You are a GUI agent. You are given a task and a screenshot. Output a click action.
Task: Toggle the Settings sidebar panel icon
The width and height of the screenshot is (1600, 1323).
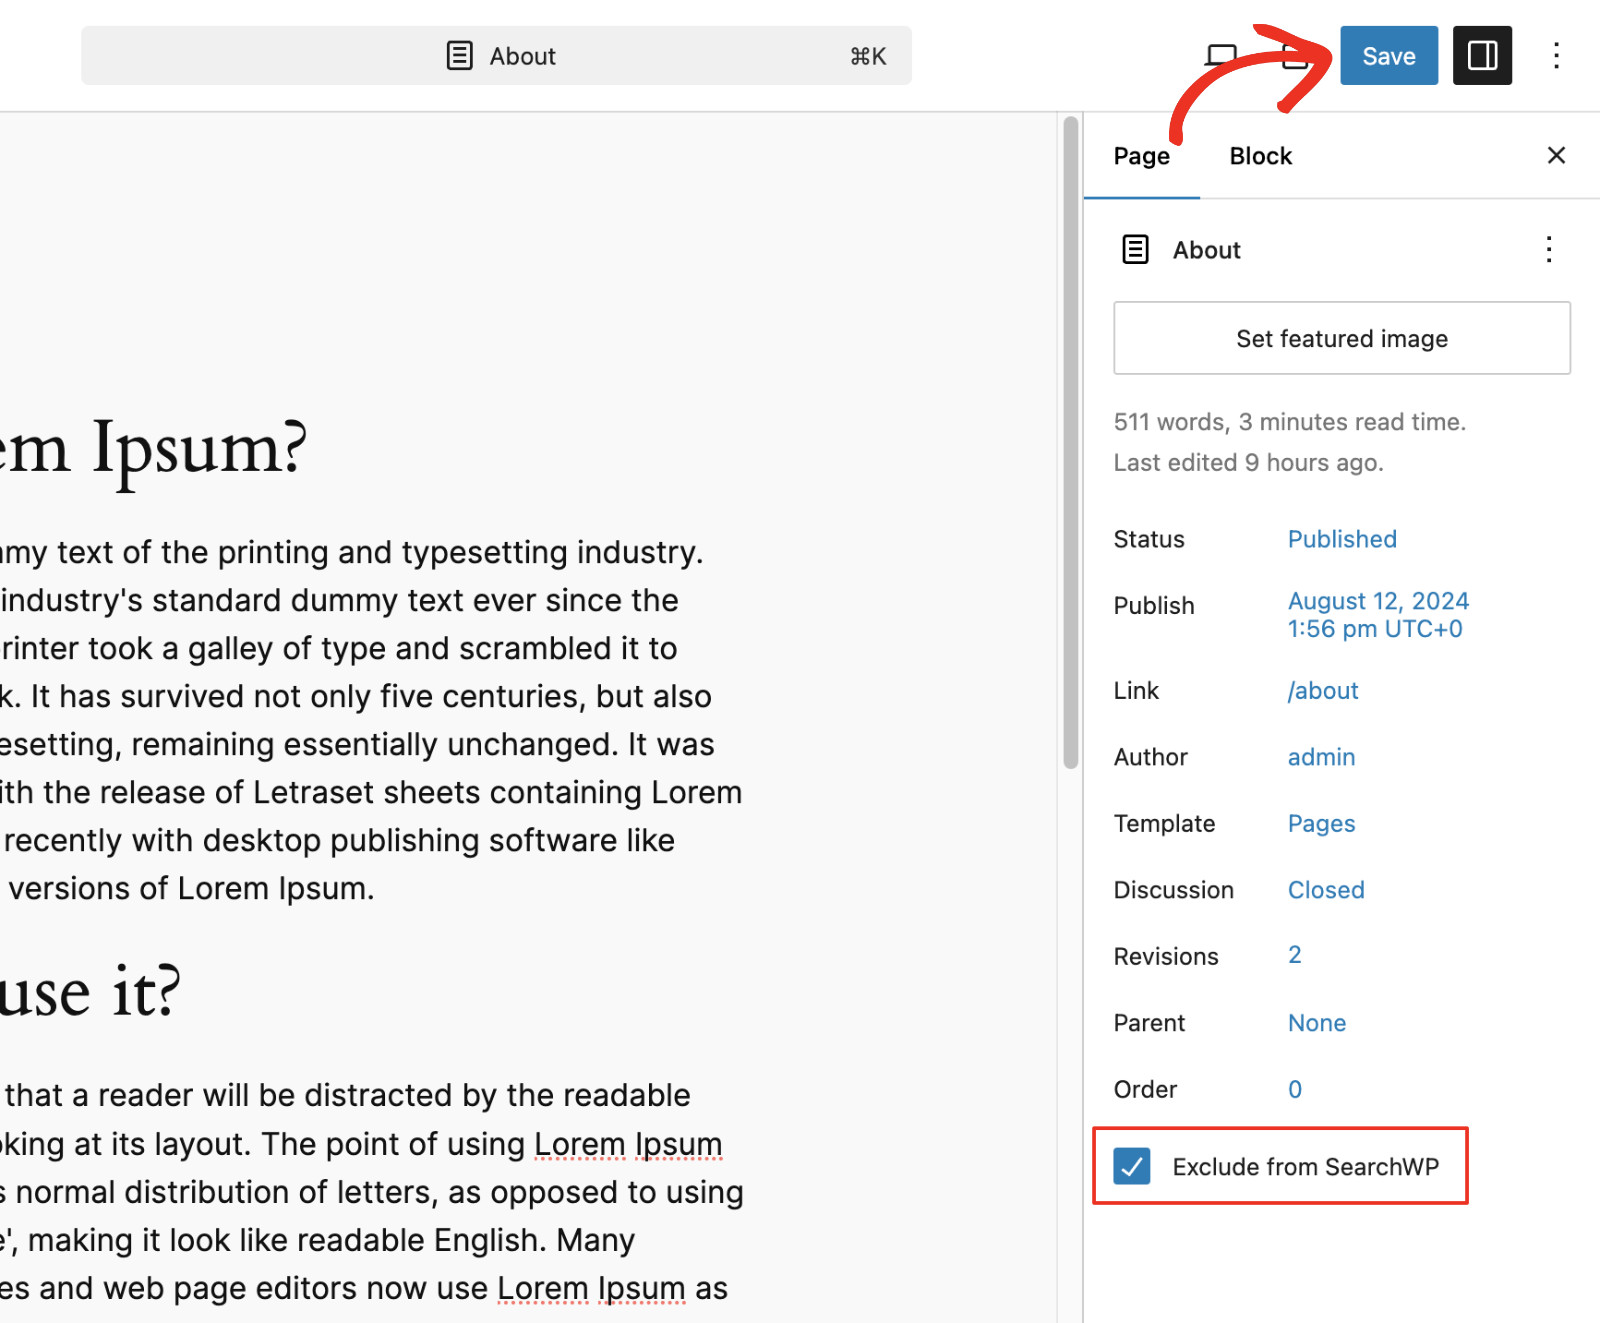tap(1482, 56)
